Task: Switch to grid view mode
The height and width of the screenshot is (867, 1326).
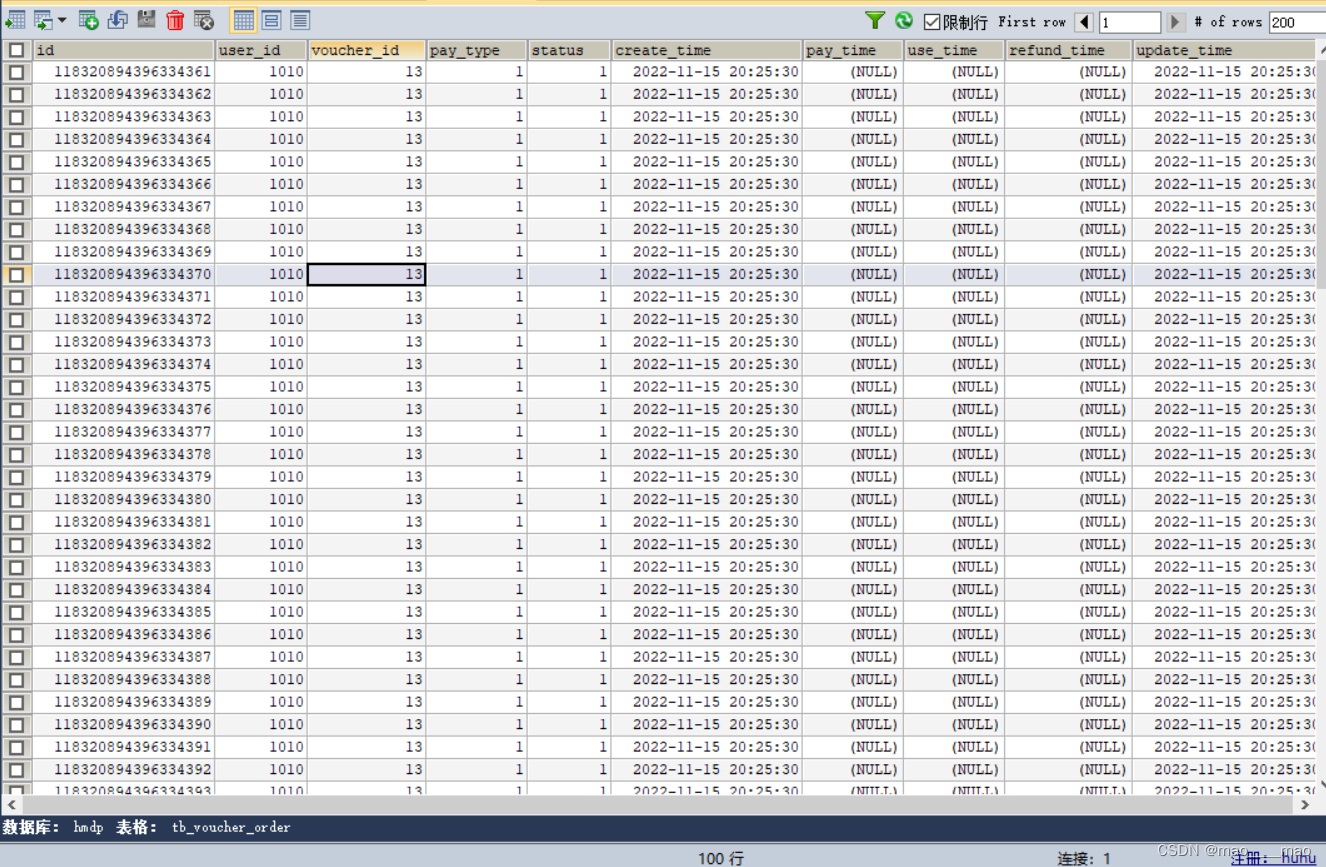Action: [x=243, y=20]
